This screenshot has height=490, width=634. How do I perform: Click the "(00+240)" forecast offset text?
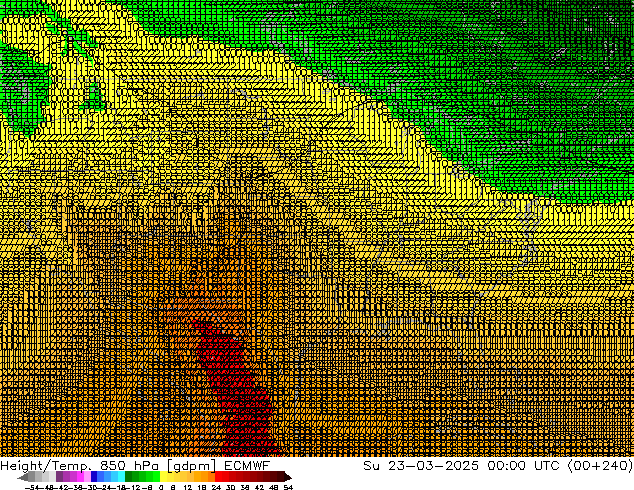point(600,466)
